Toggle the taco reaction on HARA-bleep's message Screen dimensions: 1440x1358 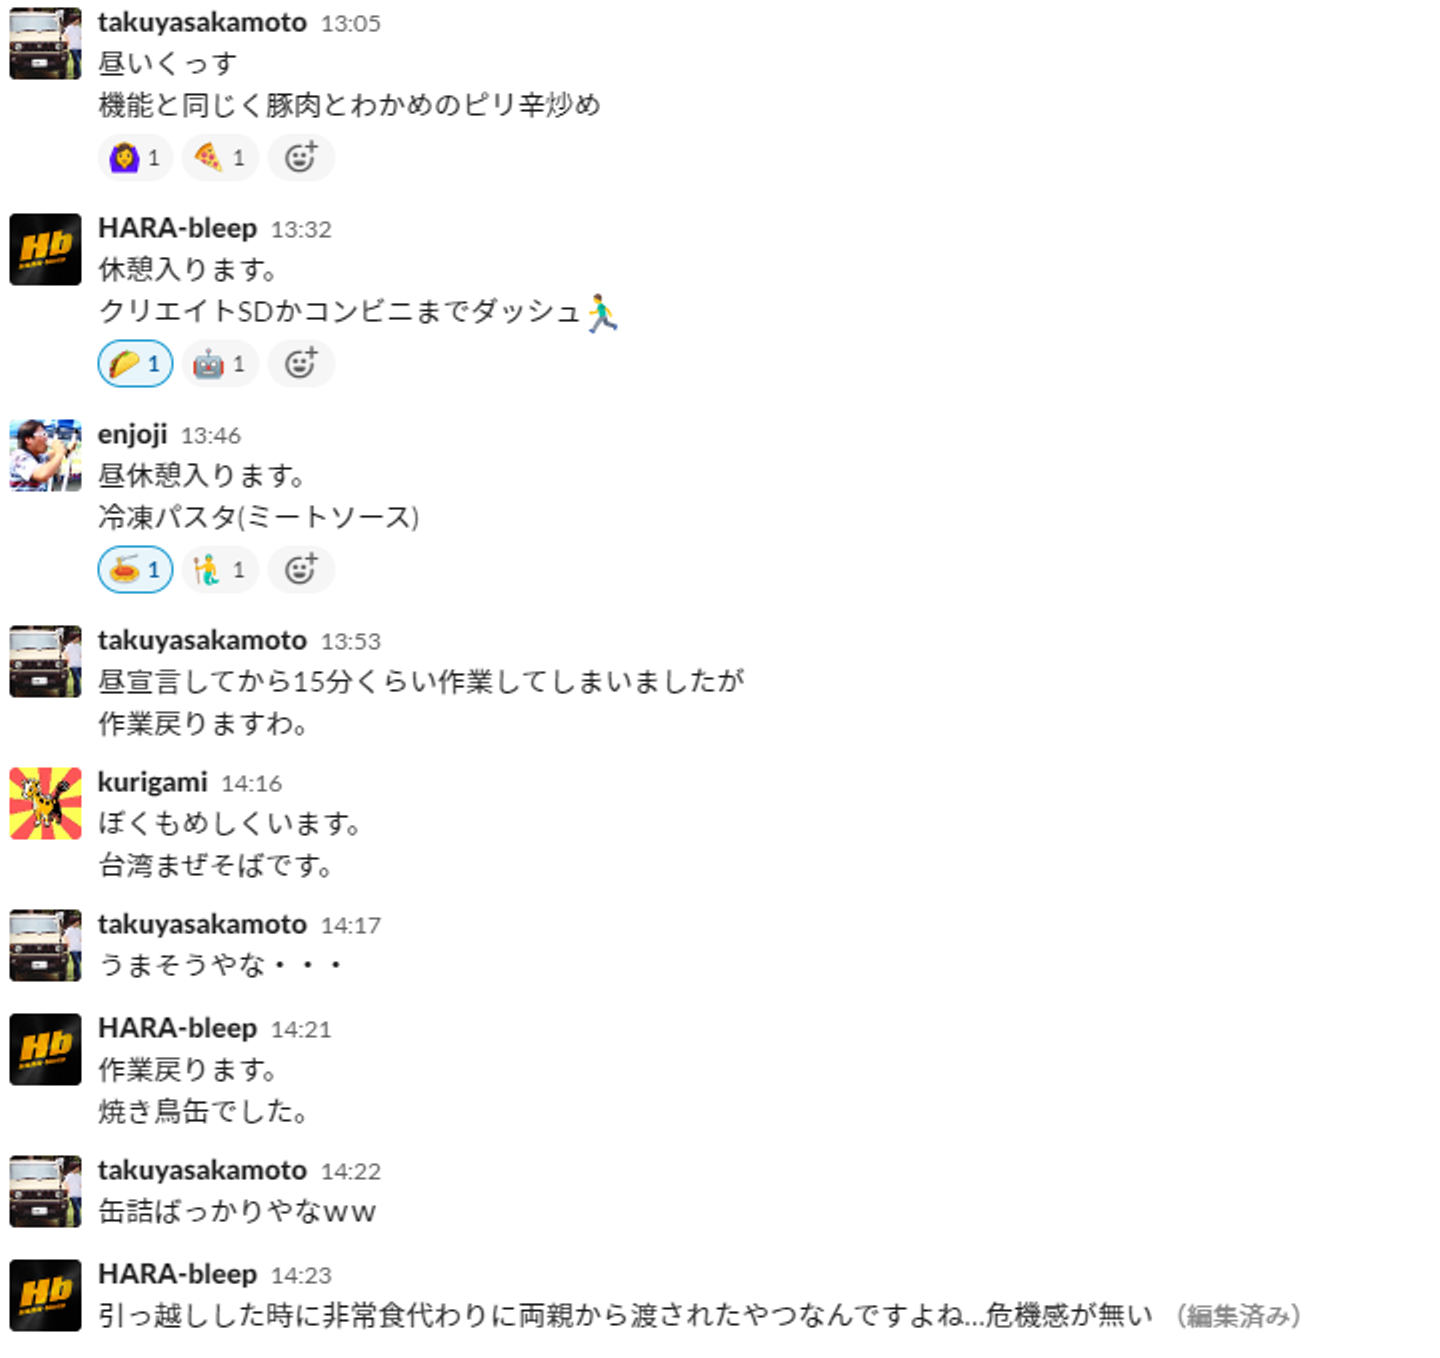point(135,364)
